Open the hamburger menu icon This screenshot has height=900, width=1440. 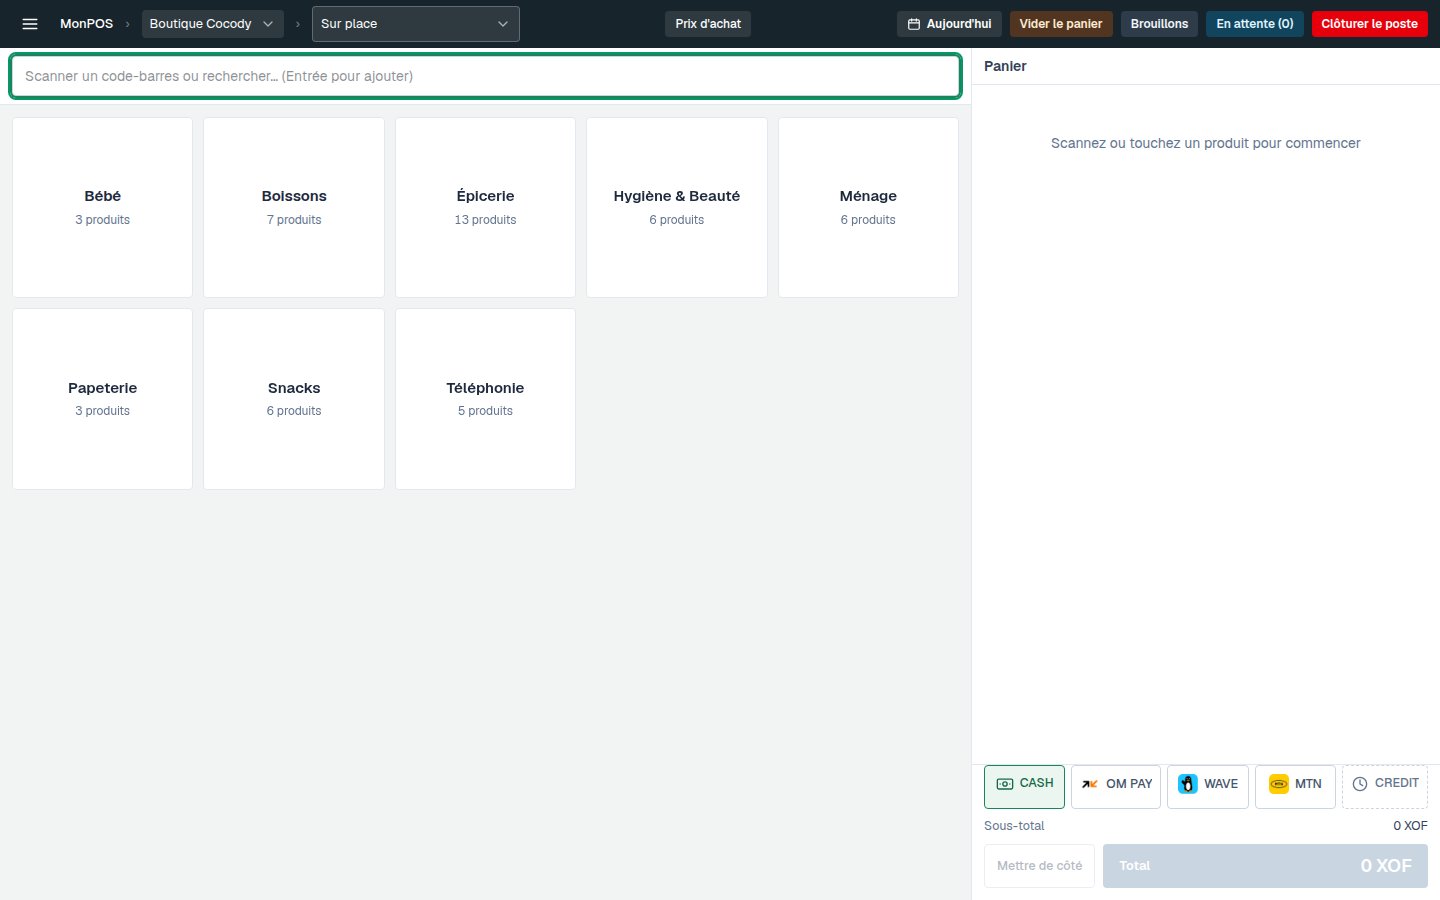click(30, 24)
